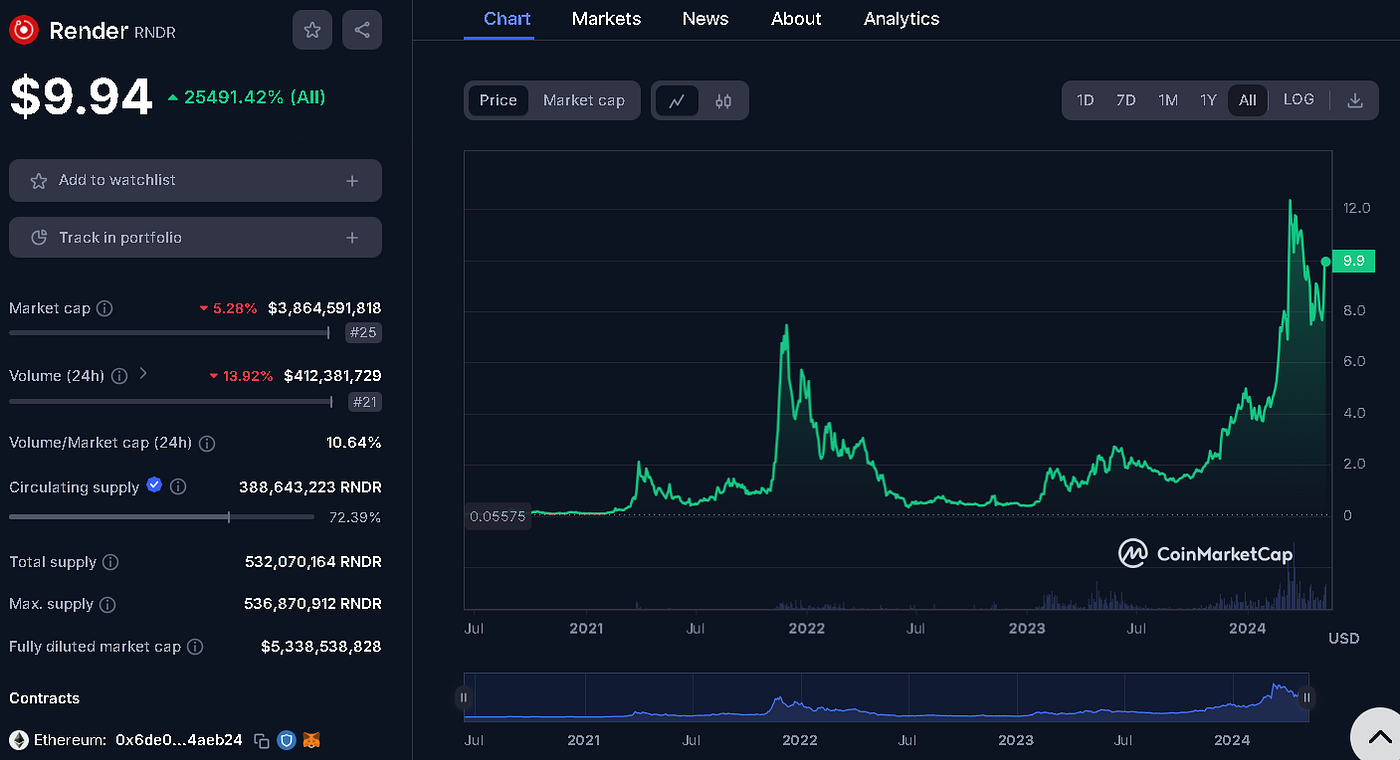Click volume value $412,381,729
Viewport: 1400px width, 760px height.
(x=332, y=376)
